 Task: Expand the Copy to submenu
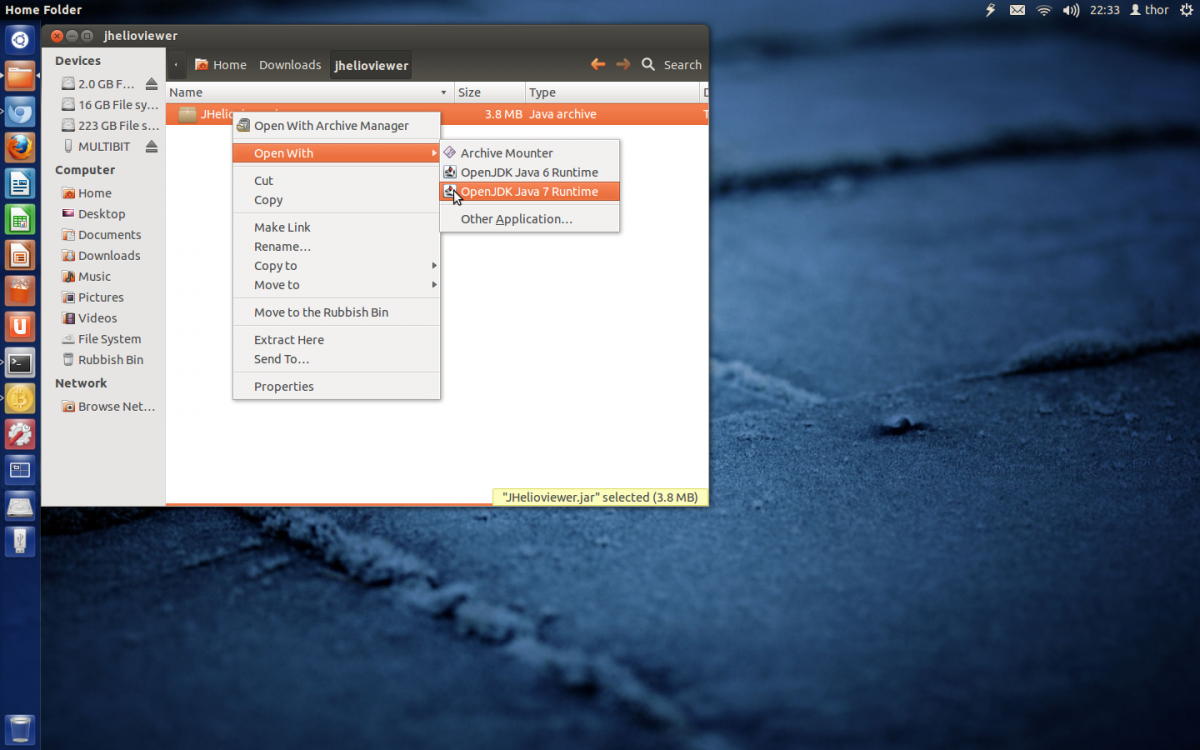336,266
